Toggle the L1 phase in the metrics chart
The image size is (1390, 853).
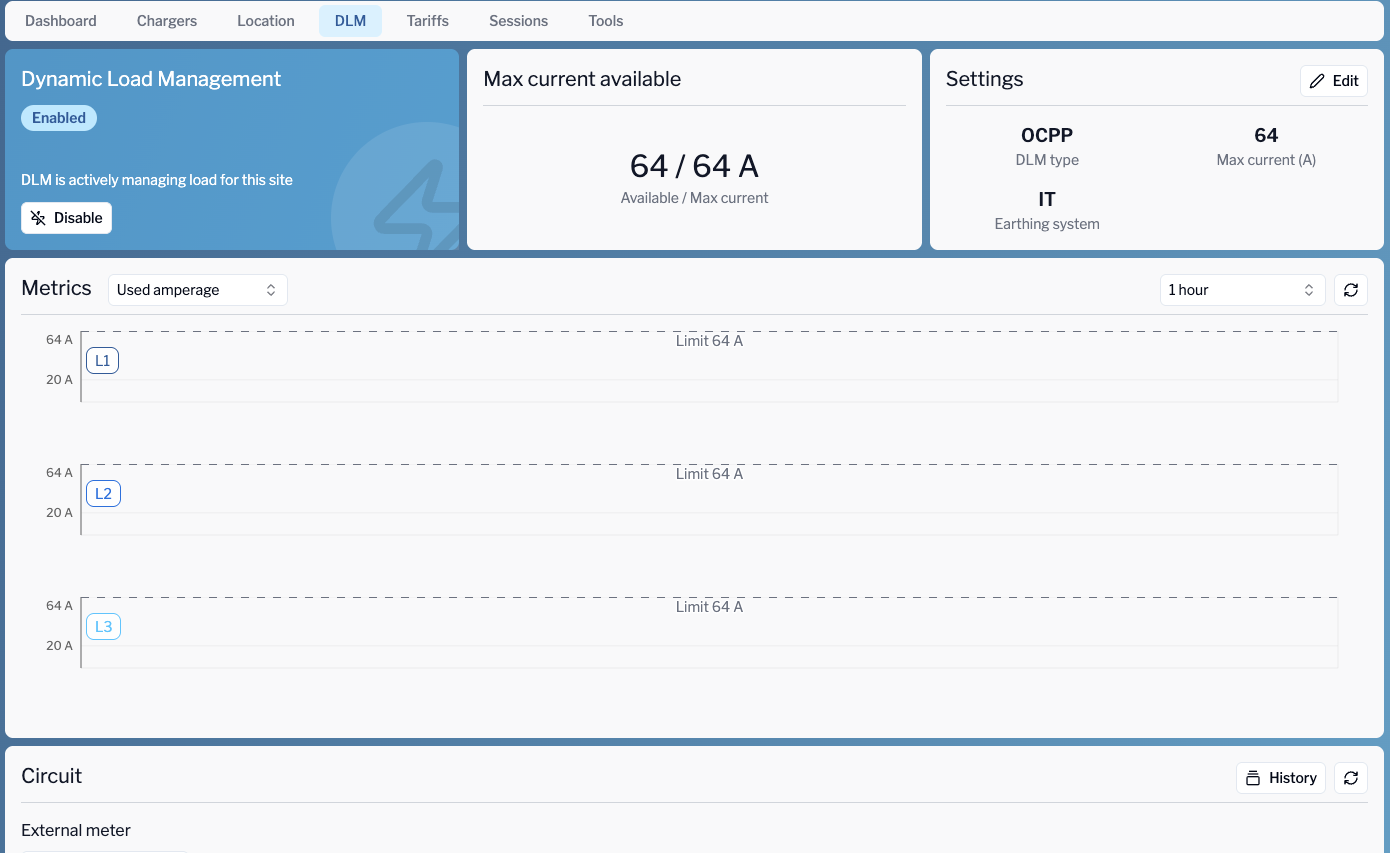pyautogui.click(x=102, y=360)
